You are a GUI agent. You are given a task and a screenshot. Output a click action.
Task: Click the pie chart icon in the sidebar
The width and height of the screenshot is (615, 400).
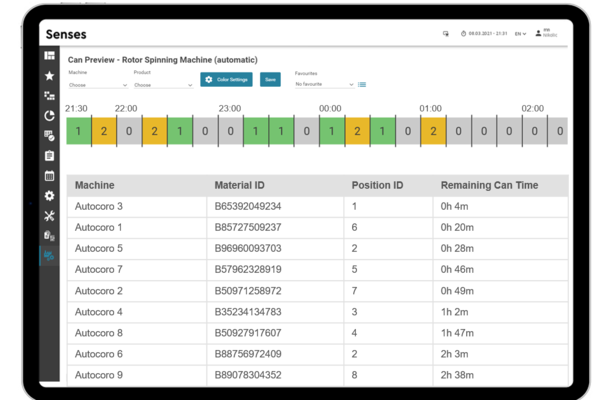pyautogui.click(x=49, y=116)
